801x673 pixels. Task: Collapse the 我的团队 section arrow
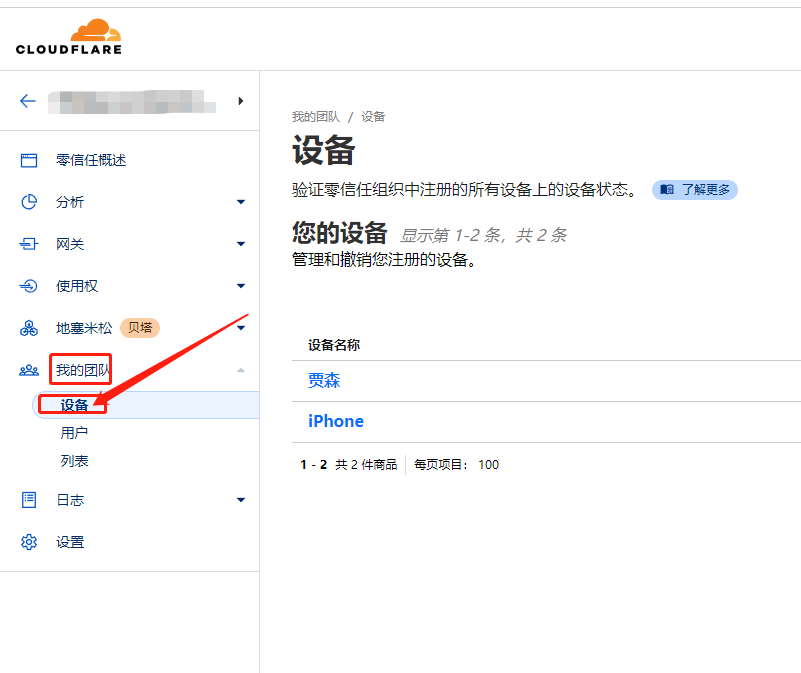pos(240,370)
